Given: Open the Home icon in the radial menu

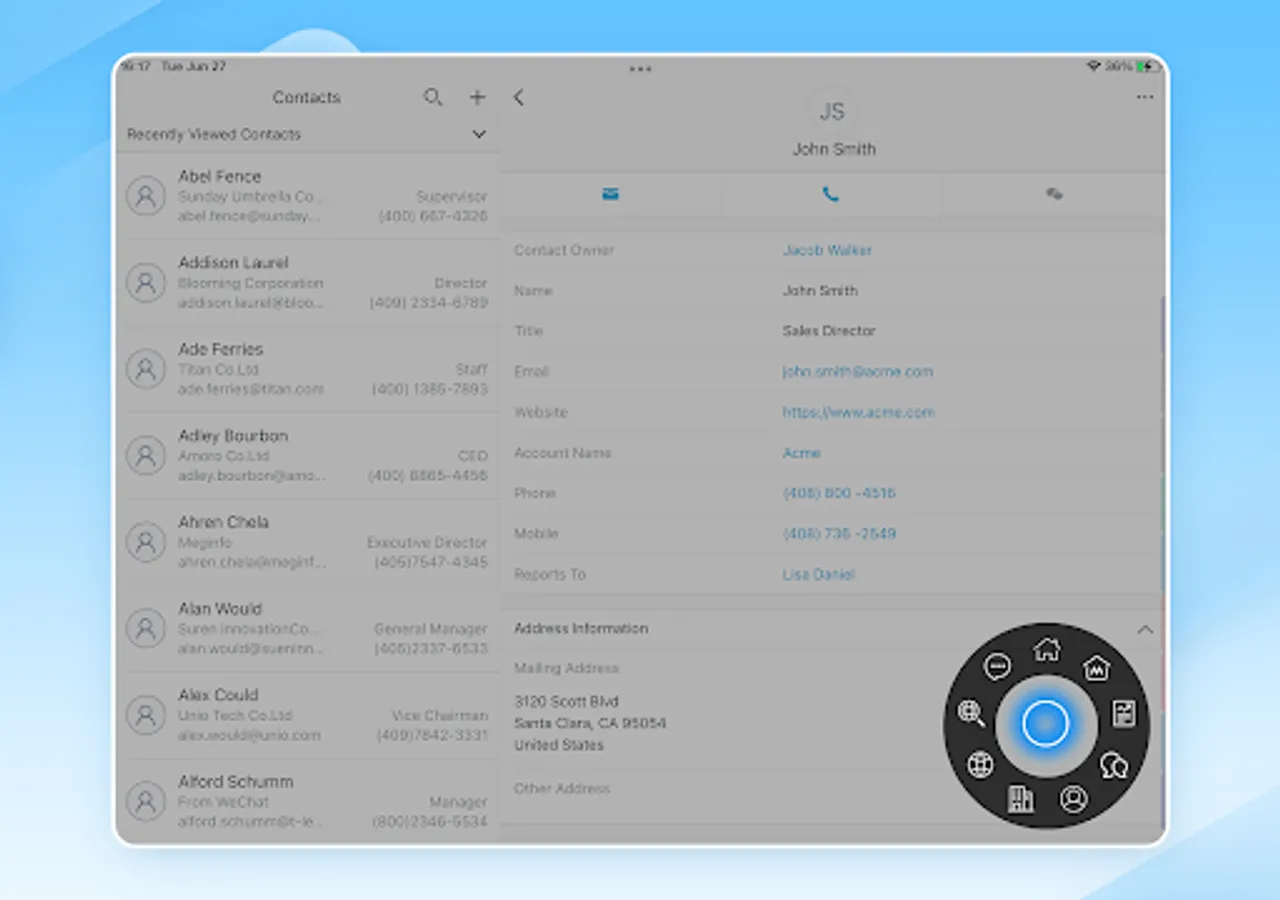Looking at the screenshot, I should pyautogui.click(x=1047, y=649).
